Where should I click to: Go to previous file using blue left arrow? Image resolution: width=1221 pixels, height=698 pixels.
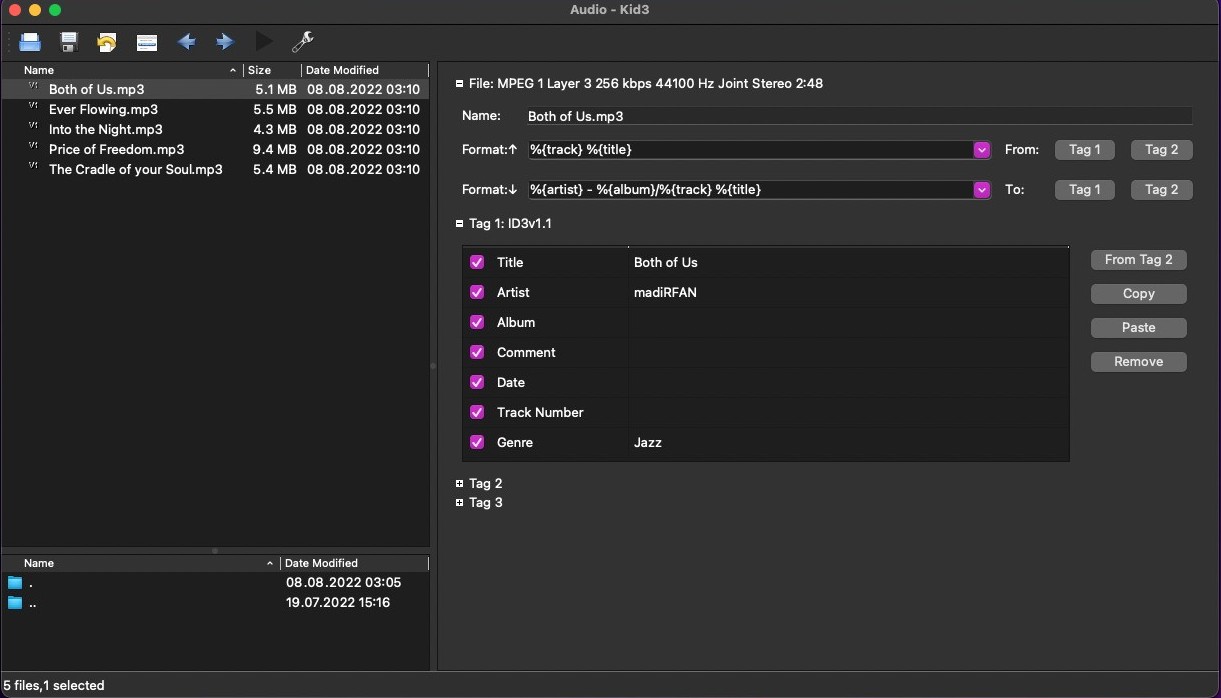click(185, 42)
